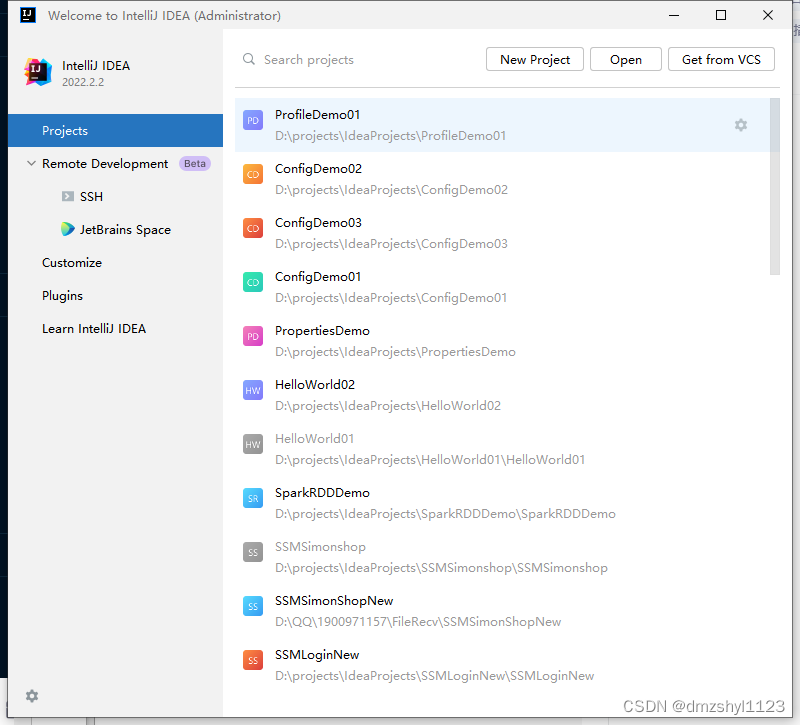Click the Beta badge label
This screenshot has width=800, height=725.
pos(194,163)
